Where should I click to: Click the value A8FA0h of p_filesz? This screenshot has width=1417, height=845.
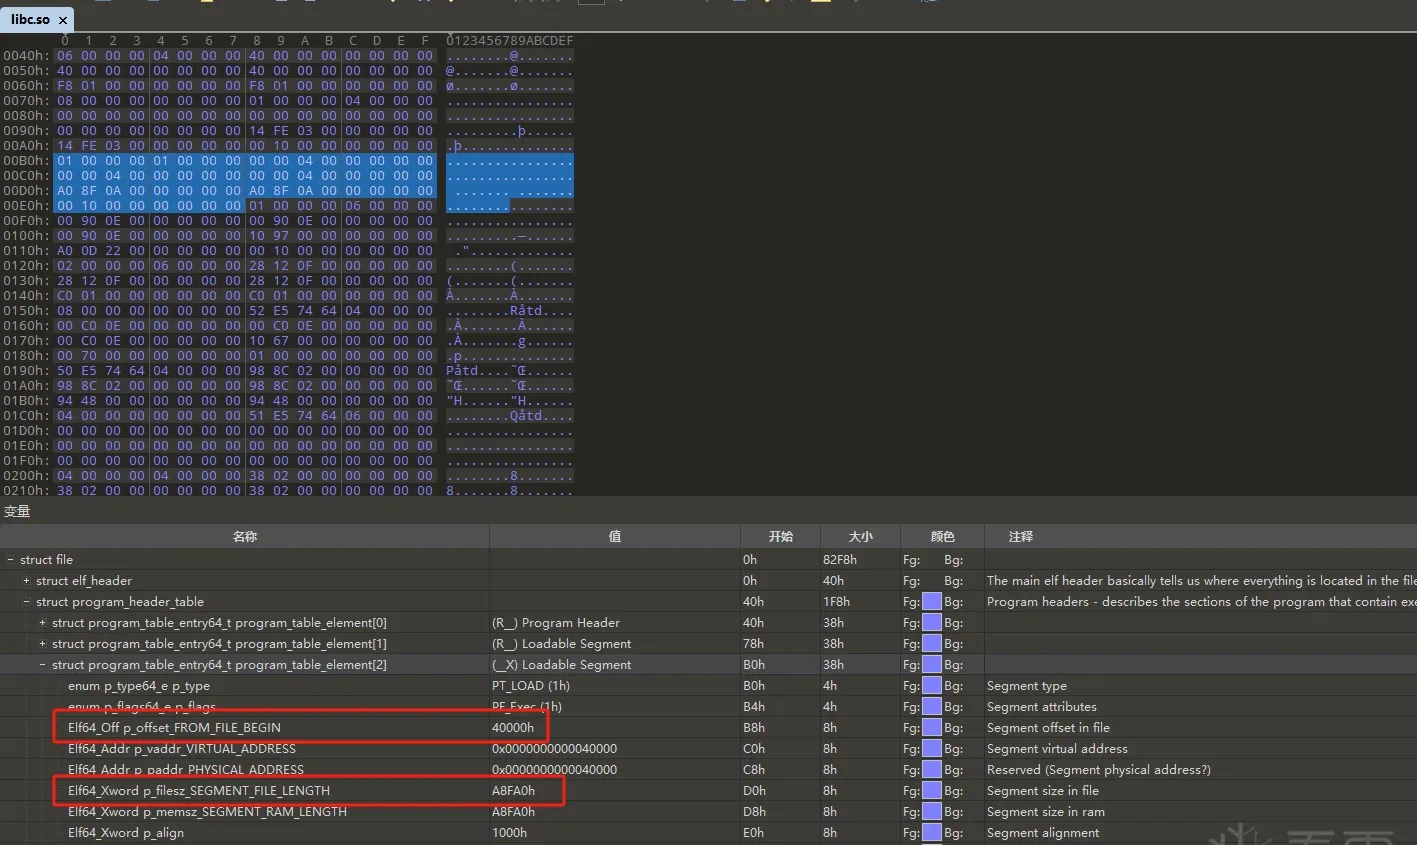pos(513,791)
